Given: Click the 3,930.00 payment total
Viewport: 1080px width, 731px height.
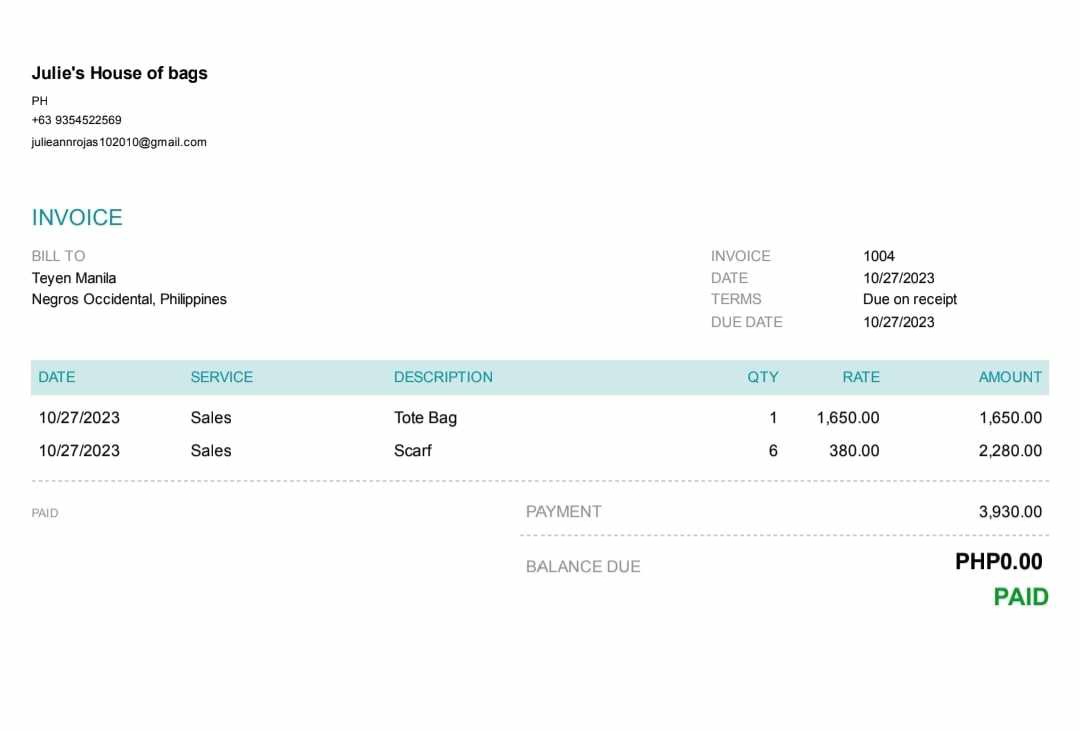Looking at the screenshot, I should coord(1010,512).
